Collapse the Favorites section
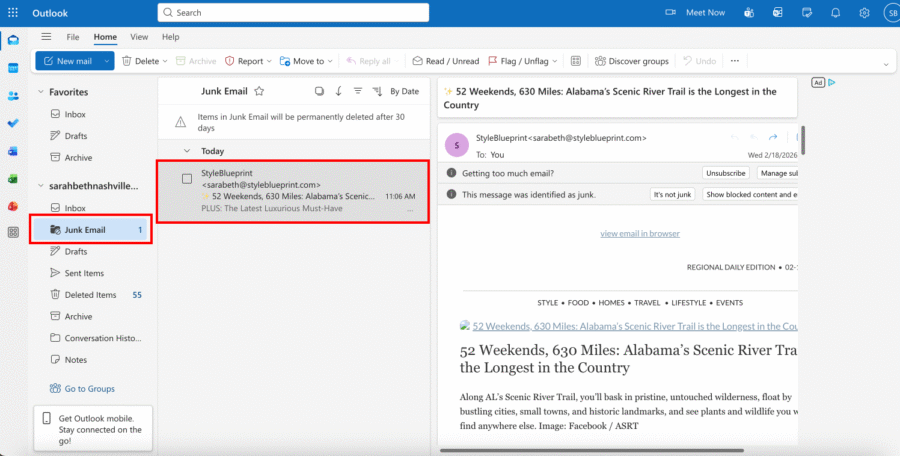Screen dimensions: 900x456 click(x=41, y=92)
